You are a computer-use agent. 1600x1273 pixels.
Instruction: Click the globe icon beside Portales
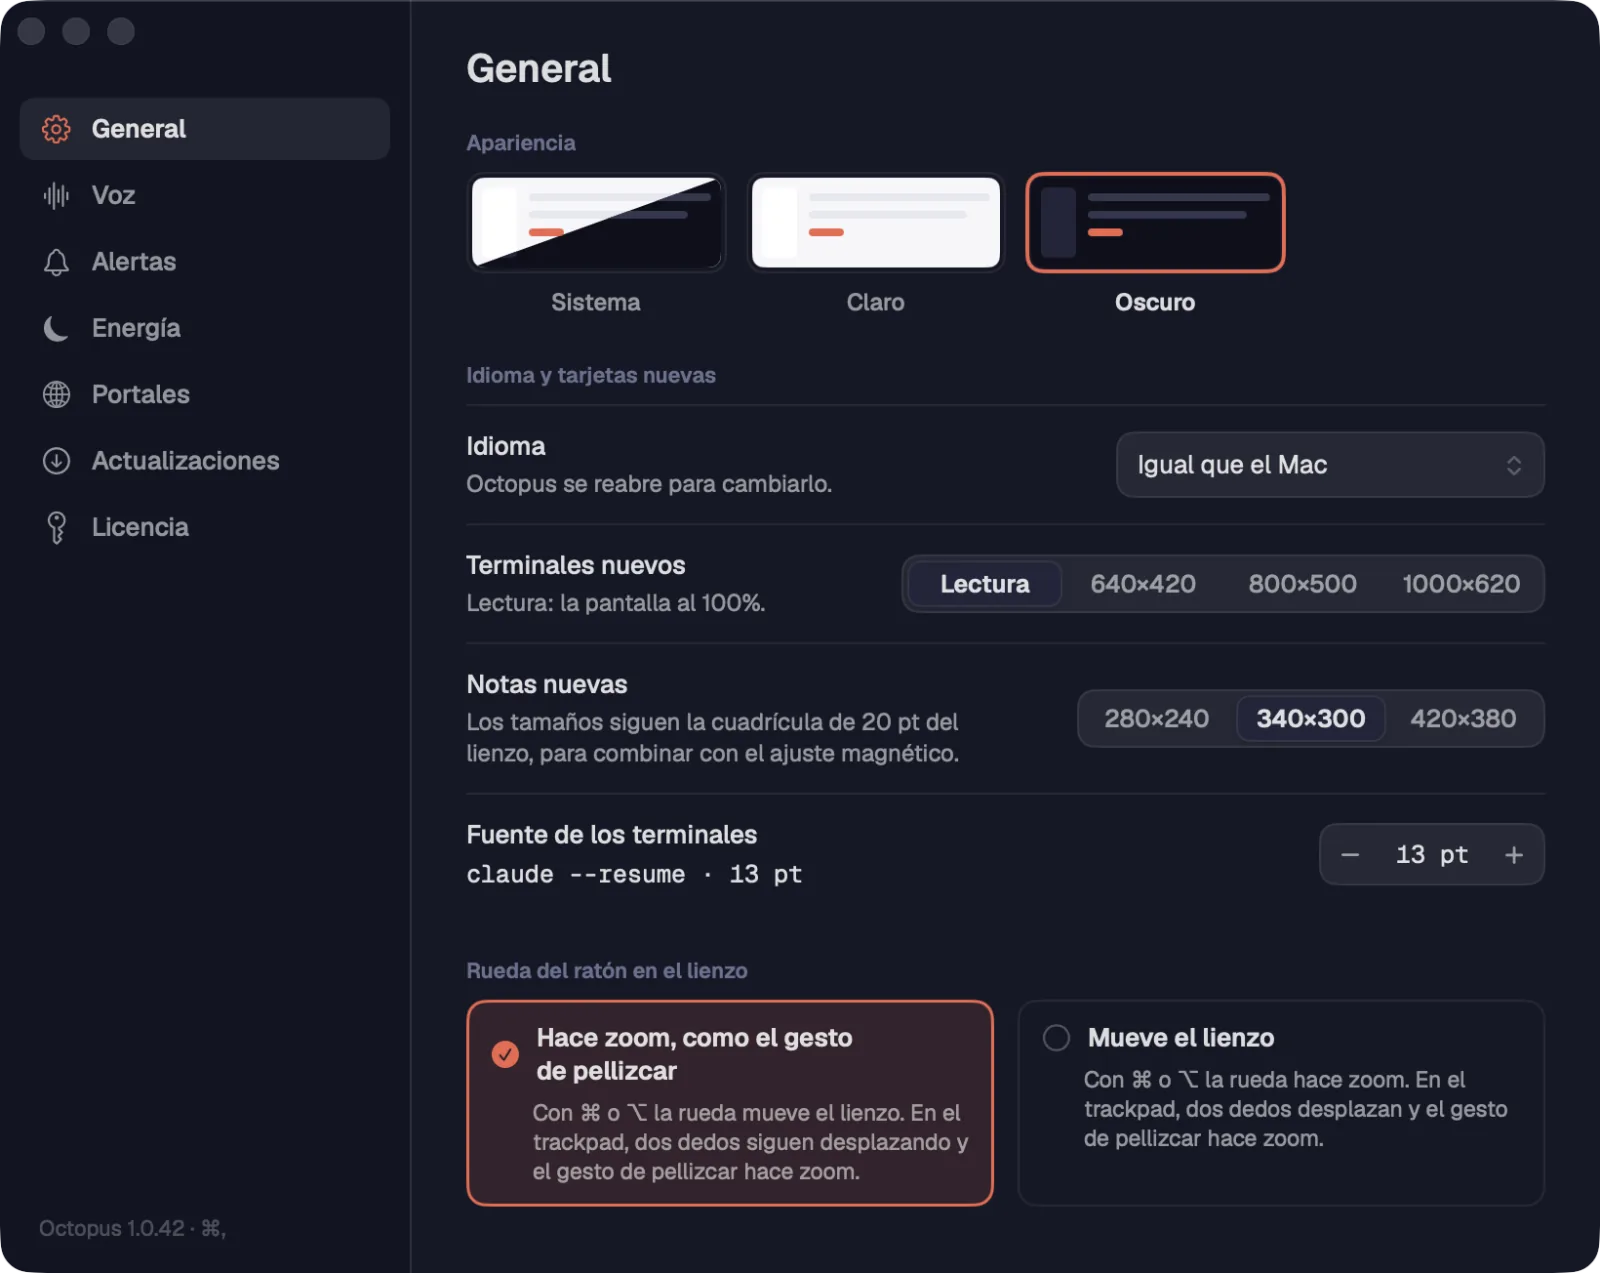[56, 394]
